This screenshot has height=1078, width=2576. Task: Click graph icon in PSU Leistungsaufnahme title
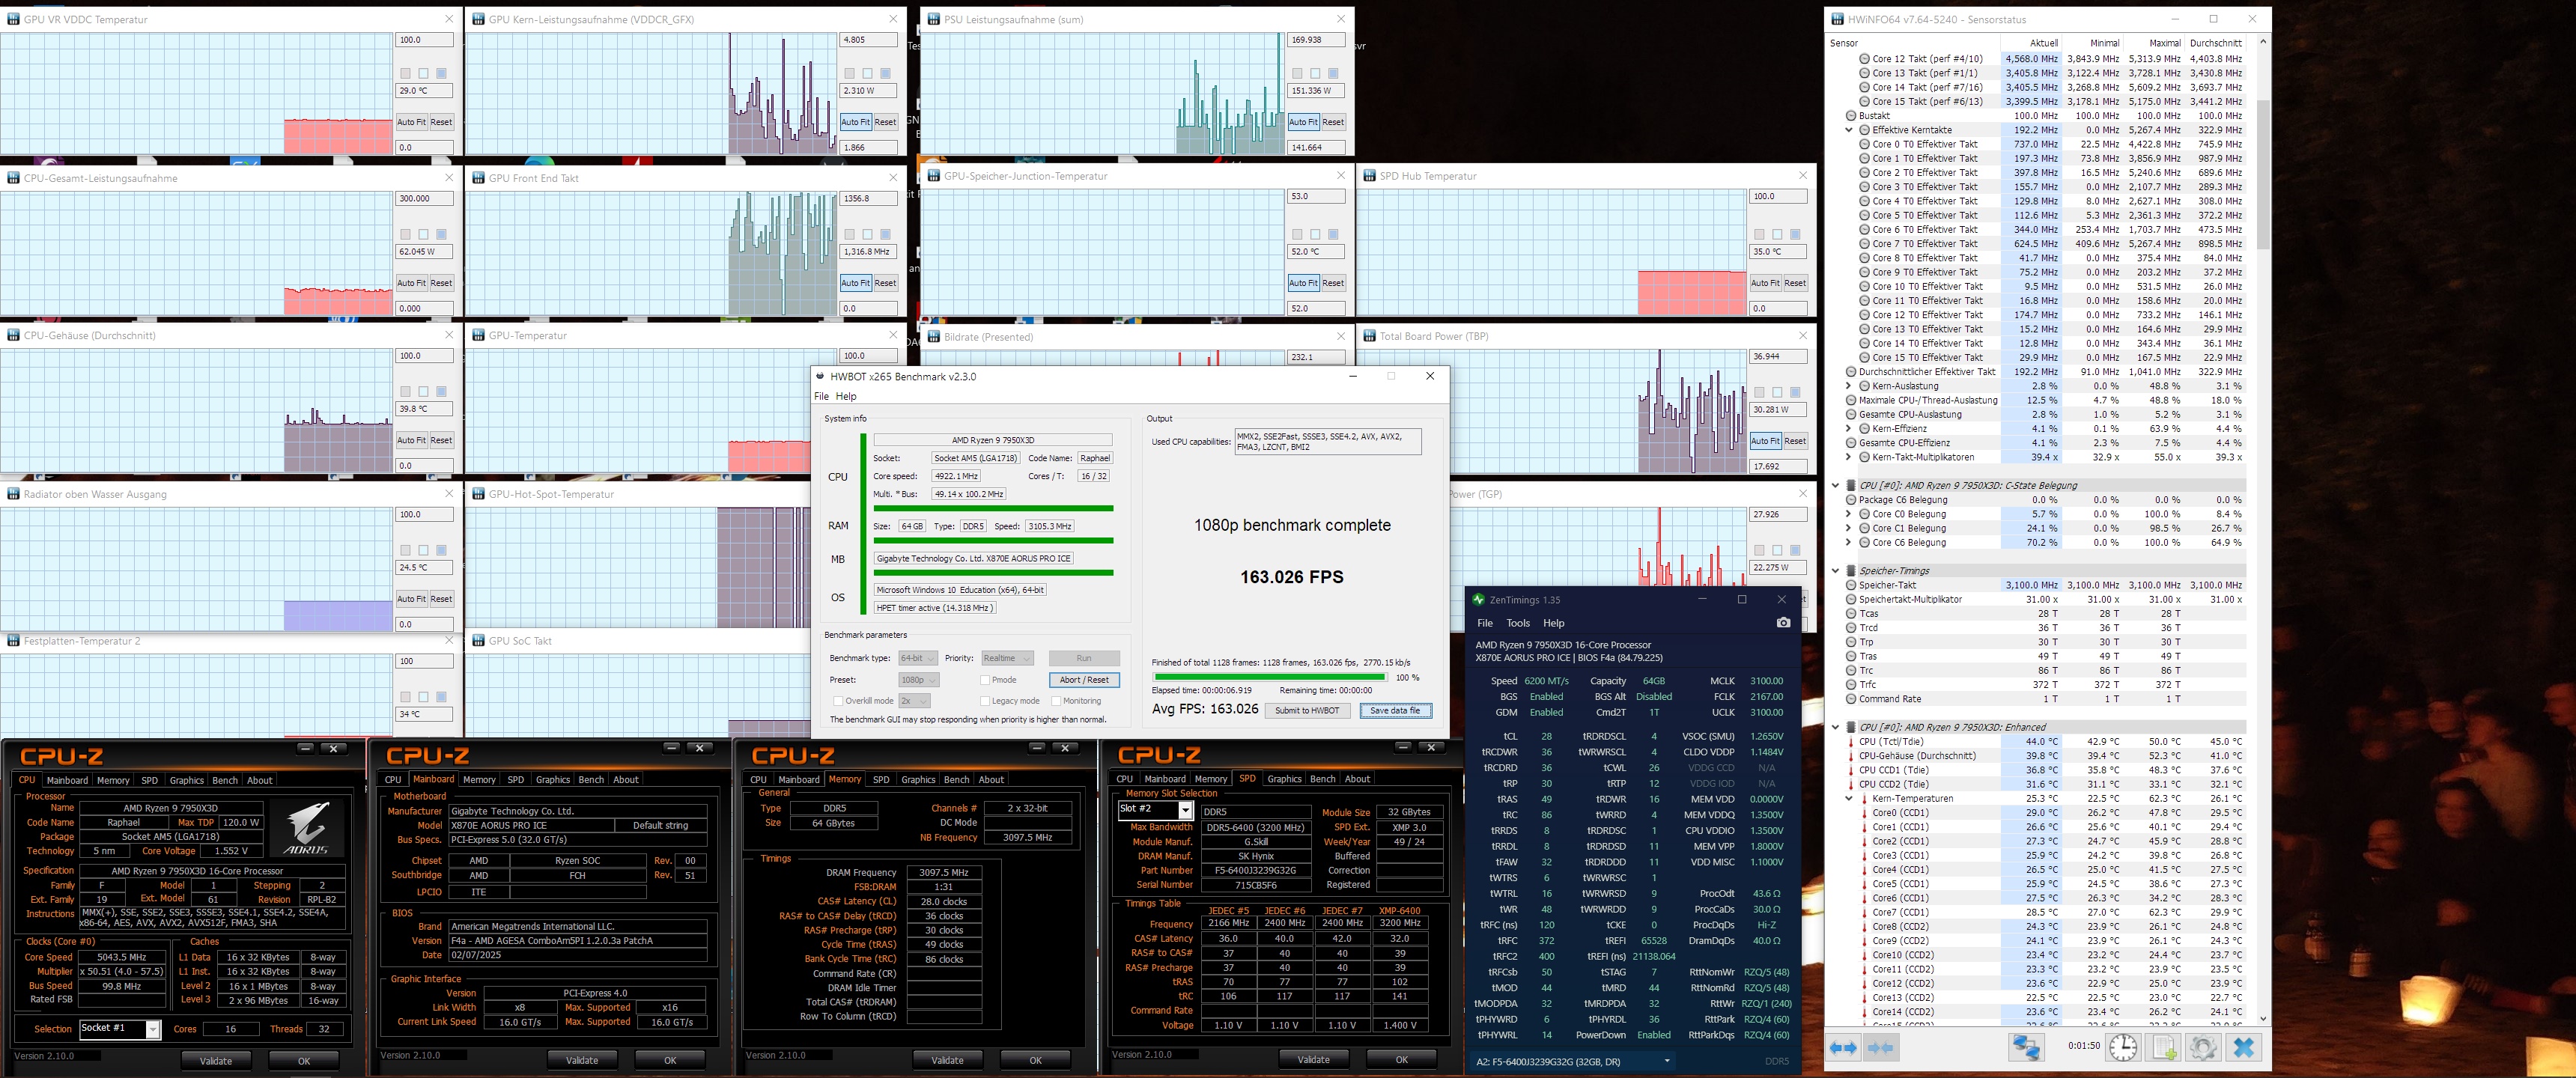coord(933,19)
